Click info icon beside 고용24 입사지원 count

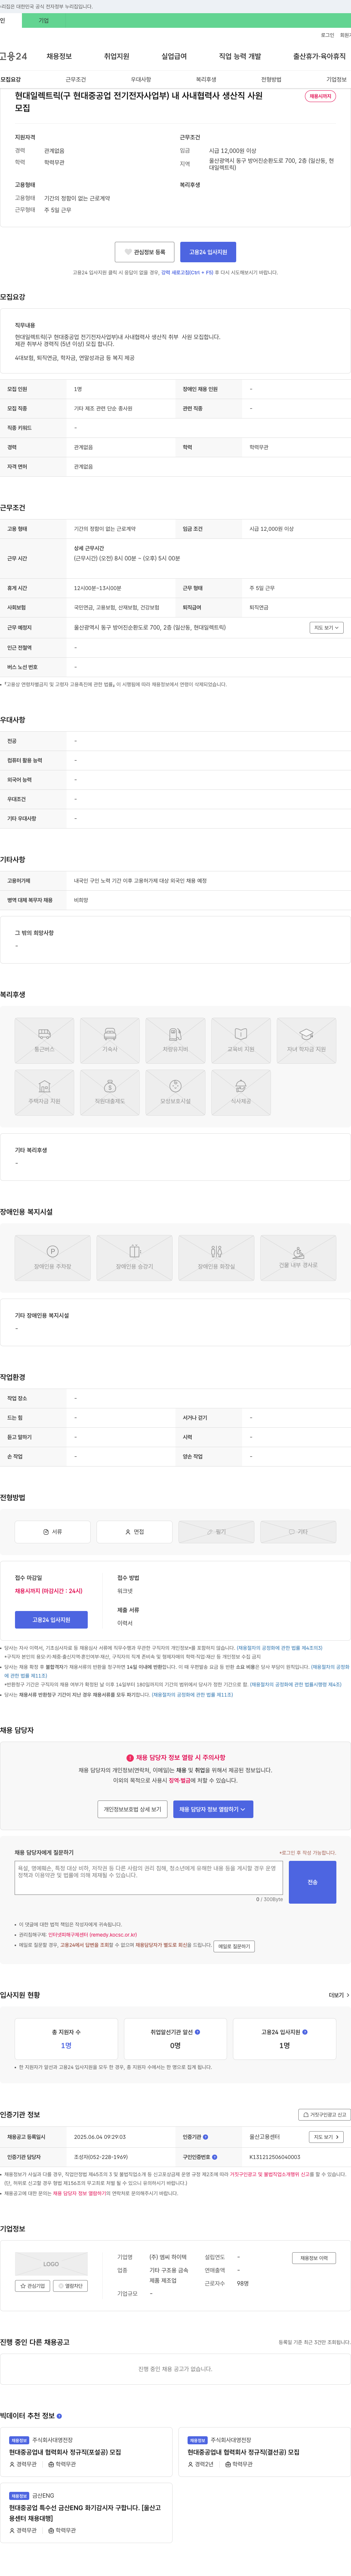pyautogui.click(x=305, y=2032)
